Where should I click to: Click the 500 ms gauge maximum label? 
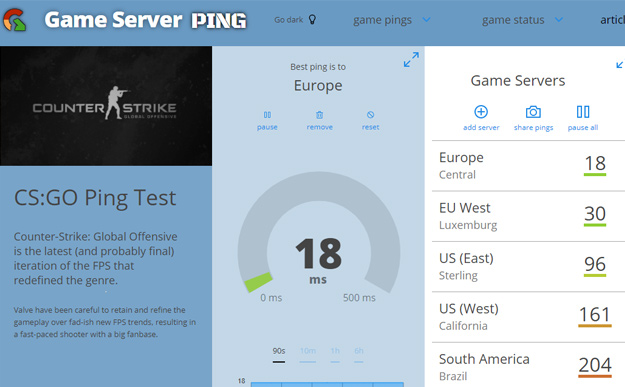pos(359,298)
